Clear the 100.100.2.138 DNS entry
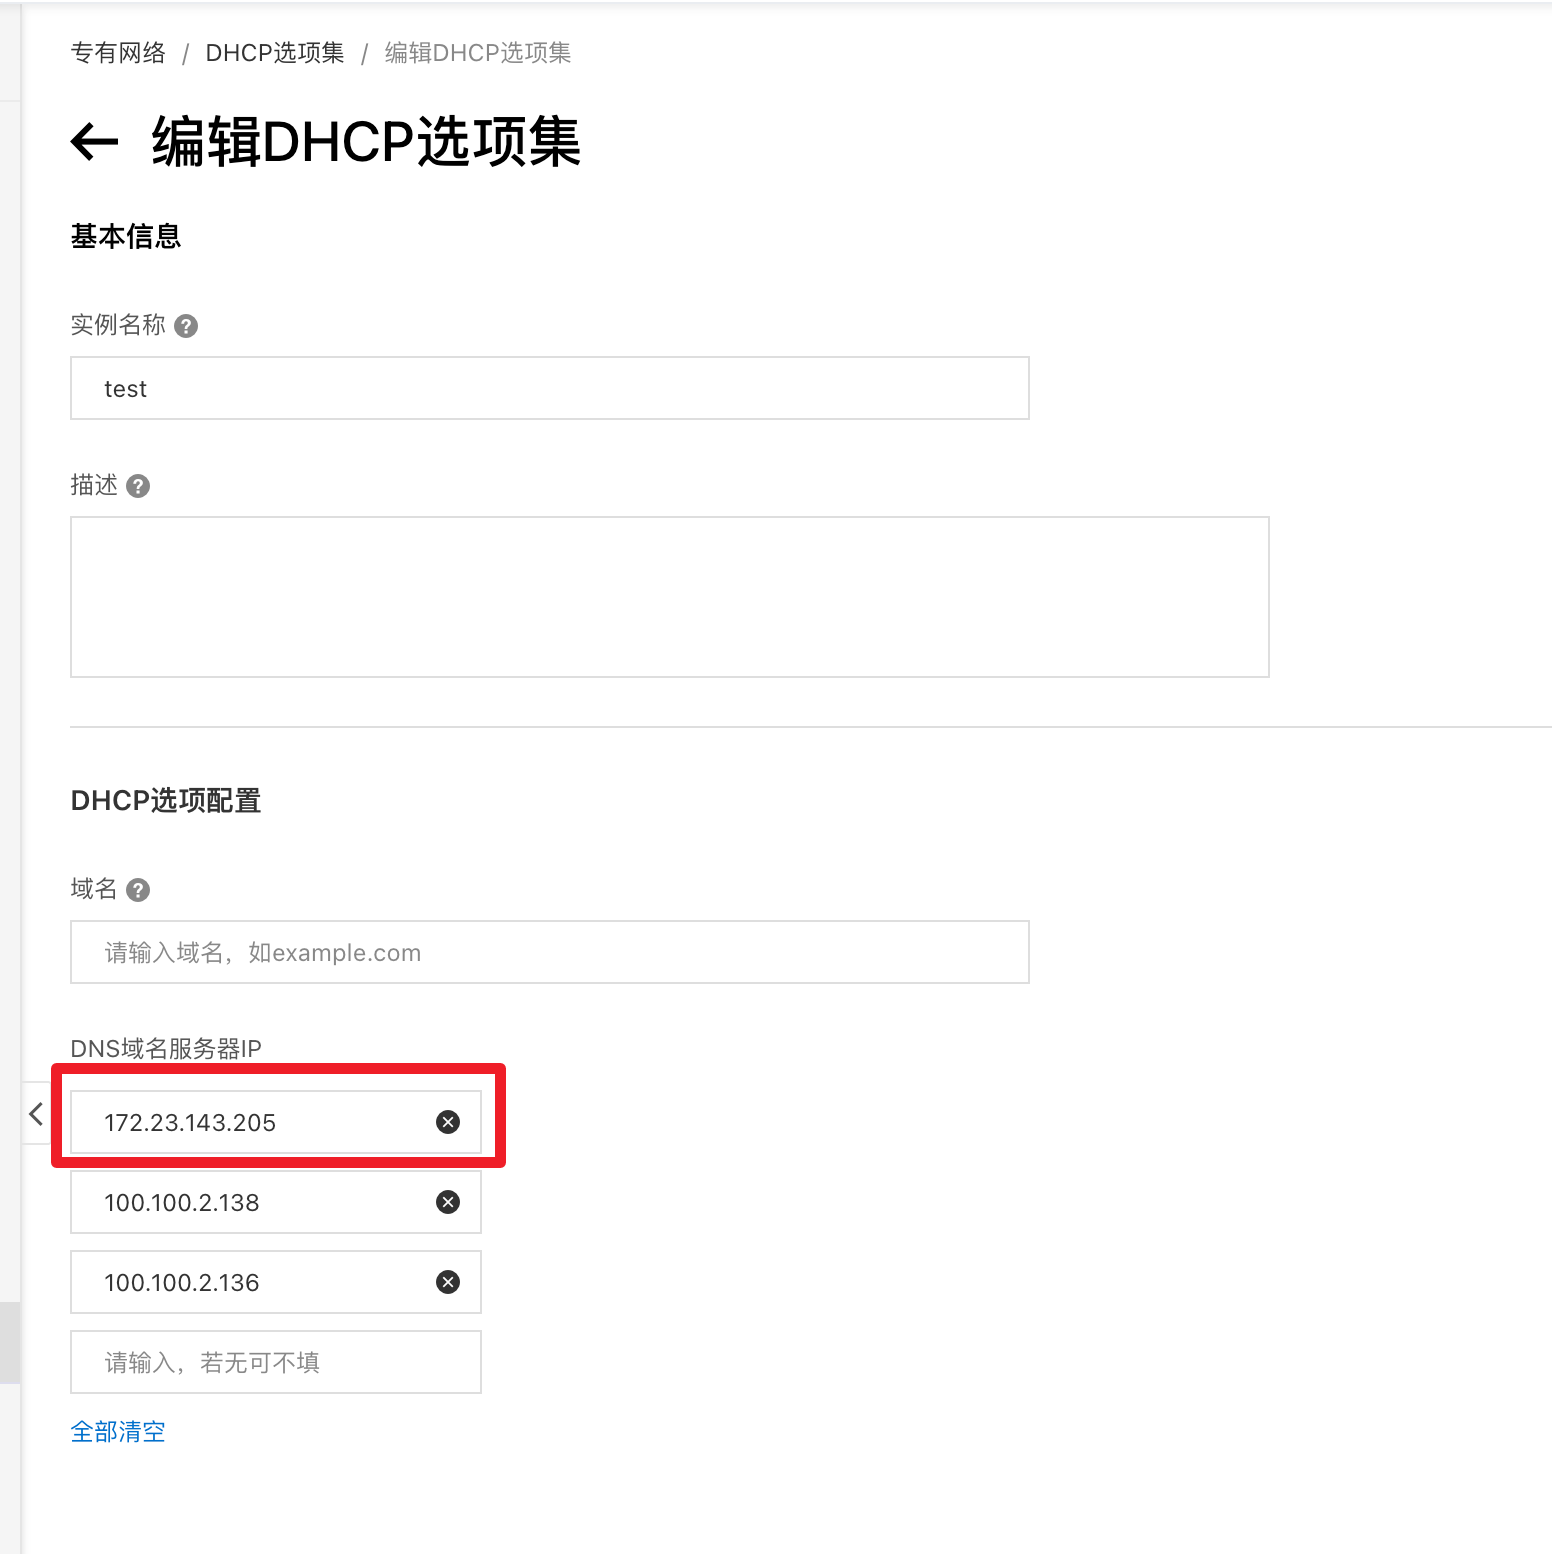Screen dimensions: 1552x1554 pyautogui.click(x=448, y=1202)
